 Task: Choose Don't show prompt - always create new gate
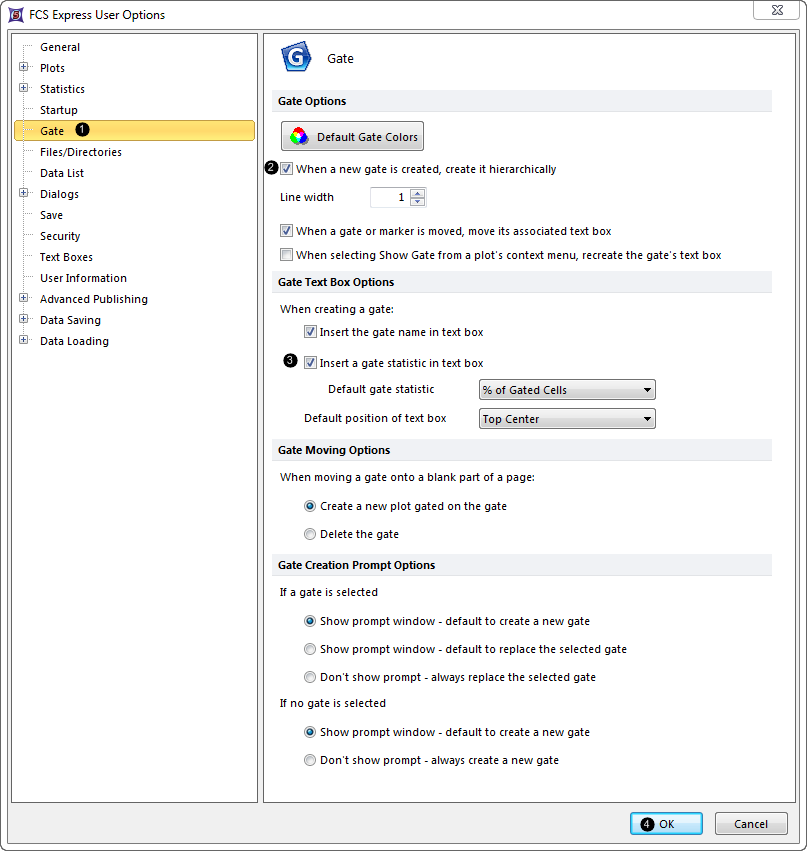point(310,760)
